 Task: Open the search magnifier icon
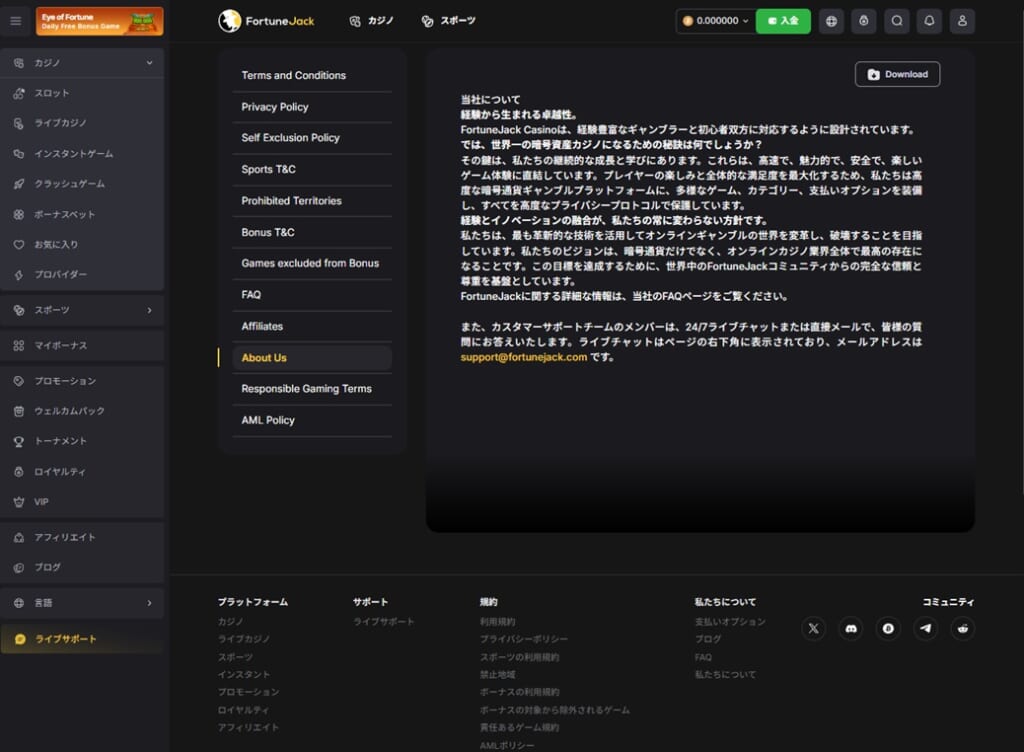pyautogui.click(x=897, y=21)
